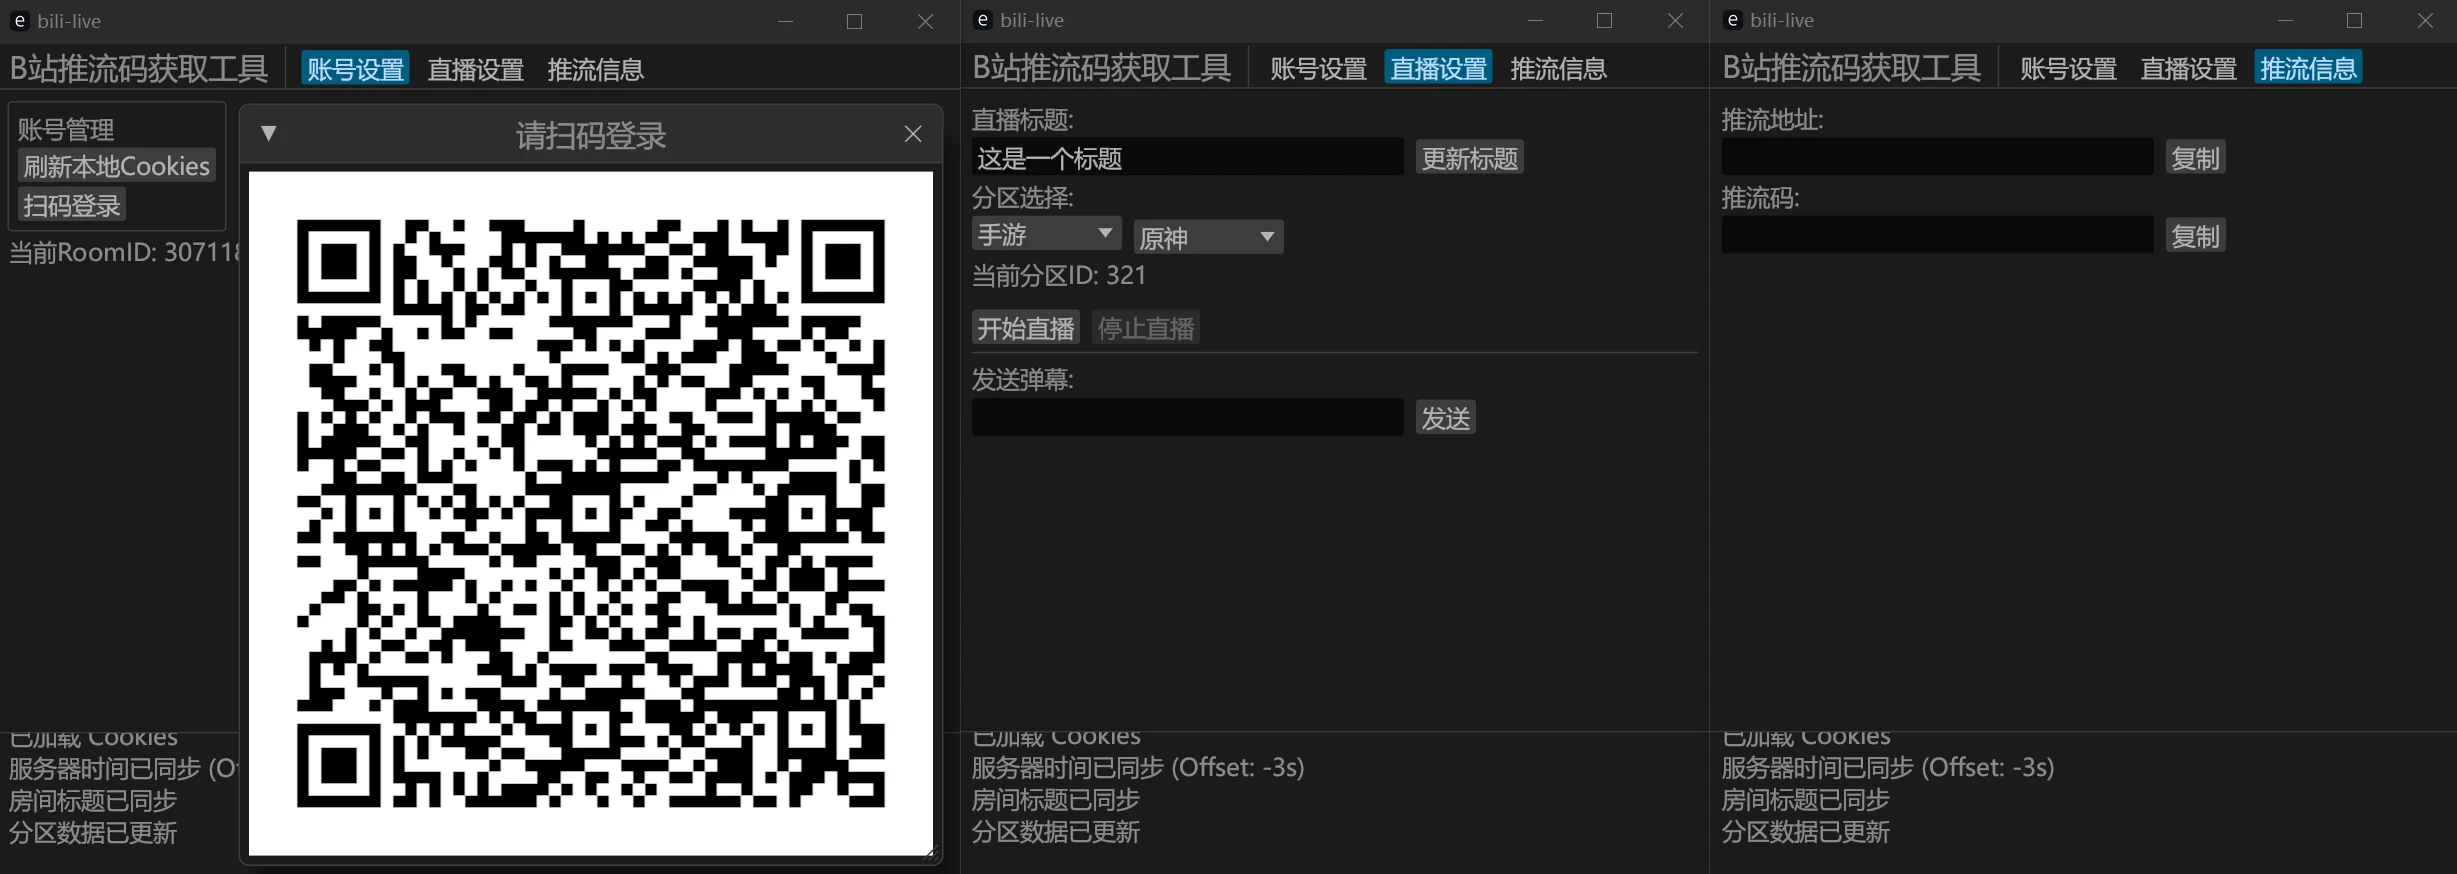Maximize the middle bili-live window
Screen dimensions: 2457x874
click(1604, 21)
